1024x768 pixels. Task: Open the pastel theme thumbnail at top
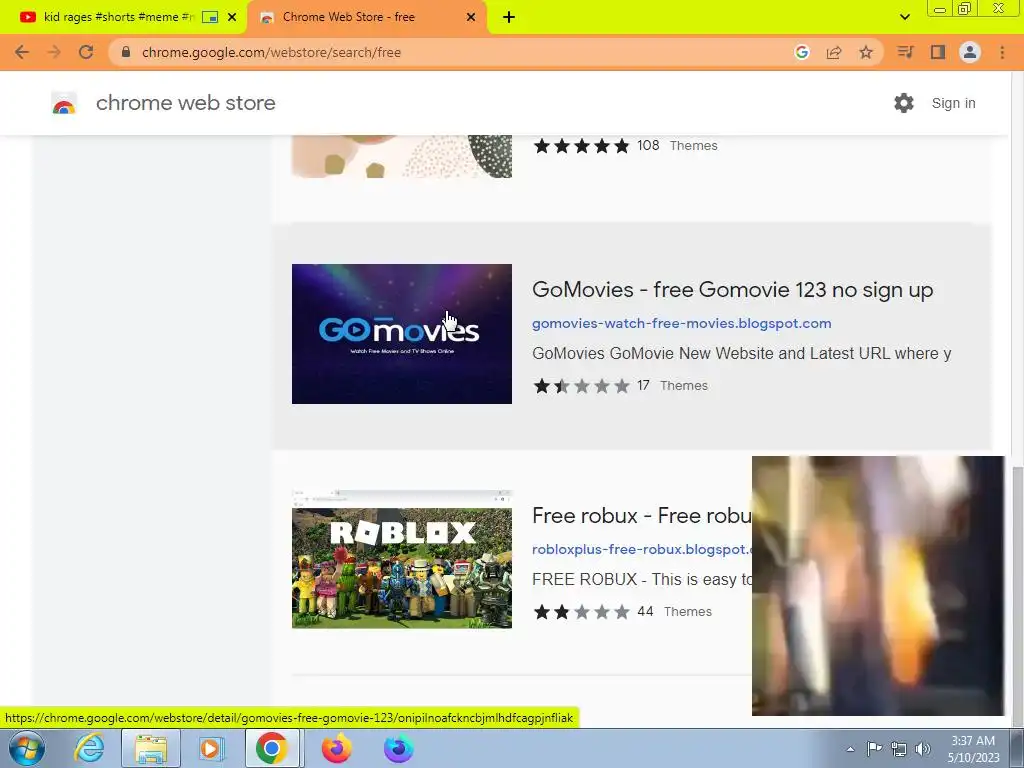tap(402, 156)
